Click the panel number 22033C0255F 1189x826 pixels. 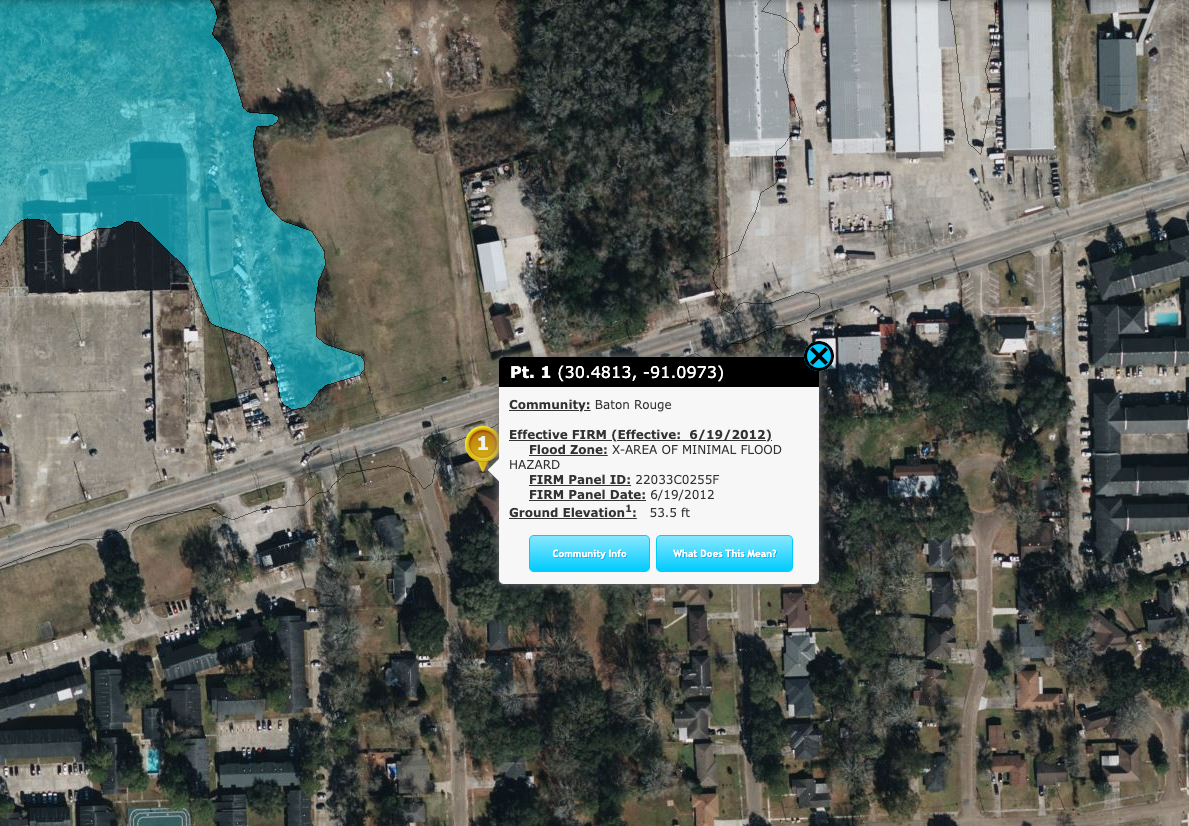pyautogui.click(x=677, y=479)
